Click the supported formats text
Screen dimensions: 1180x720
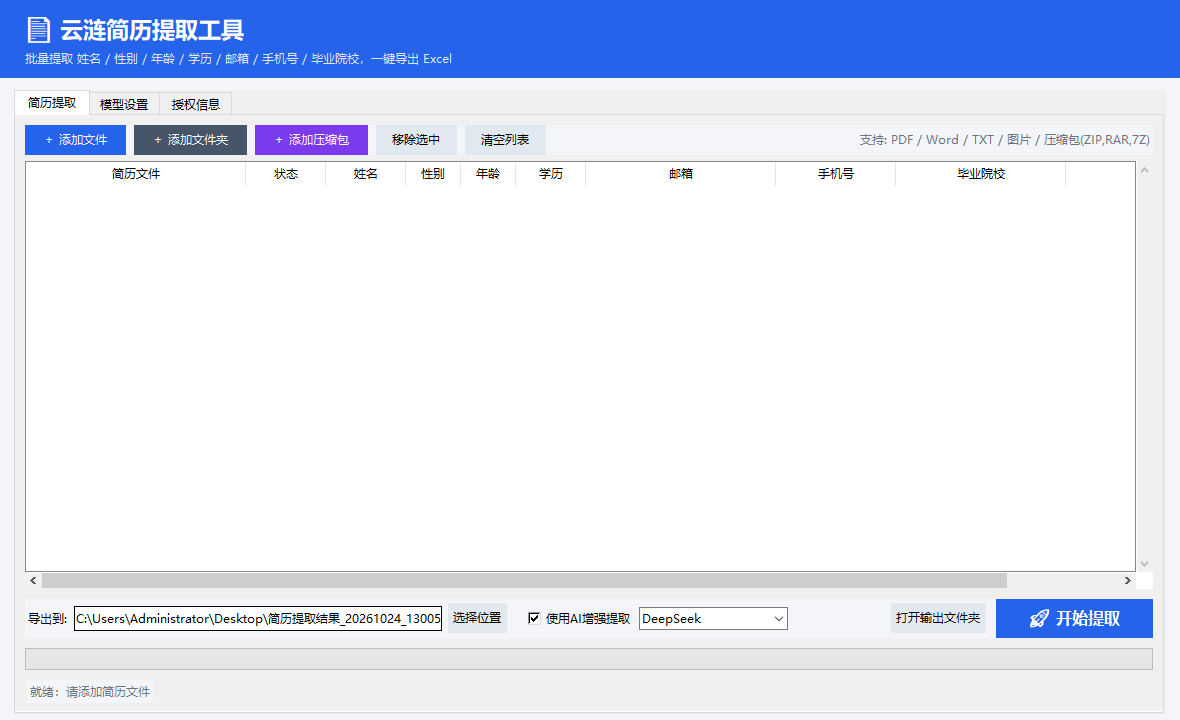click(1005, 140)
